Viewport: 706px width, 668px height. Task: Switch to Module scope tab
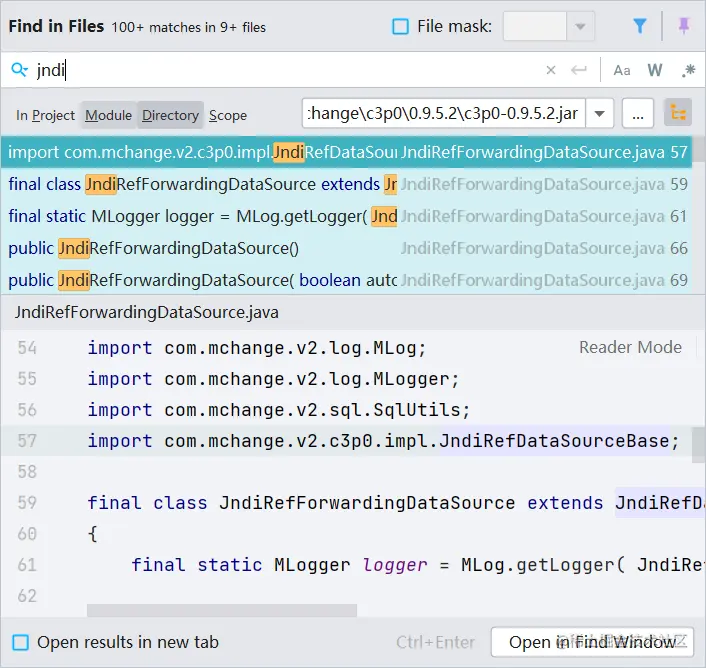109,116
